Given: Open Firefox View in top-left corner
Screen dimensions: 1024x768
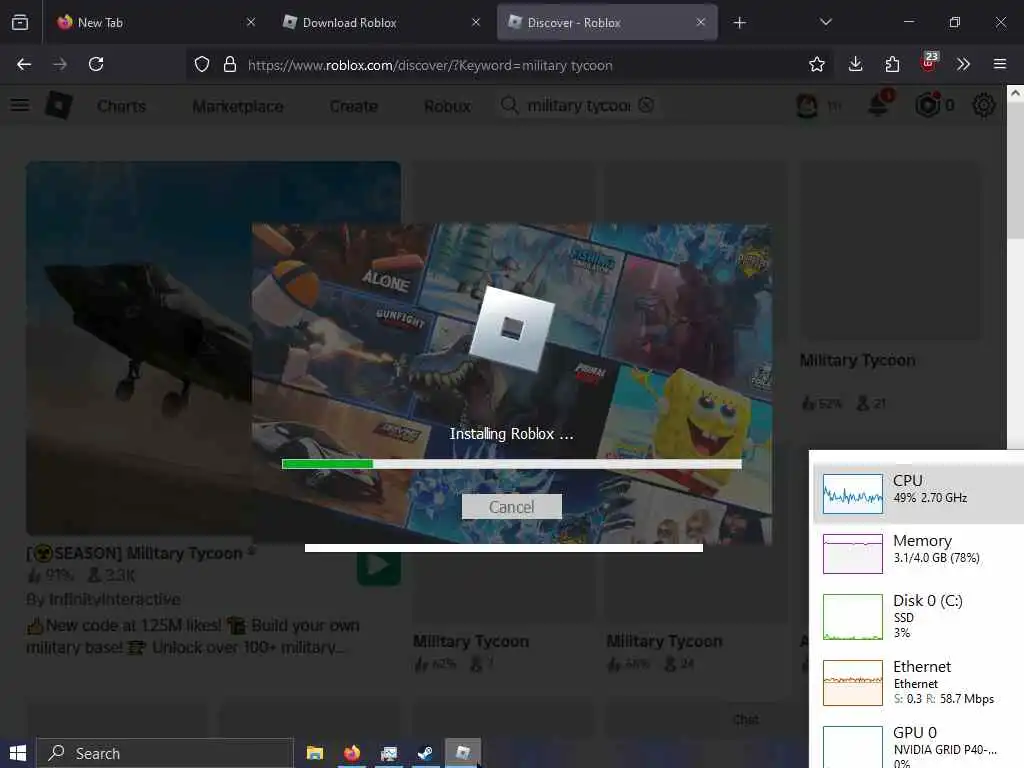Looking at the screenshot, I should pyautogui.click(x=20, y=22).
